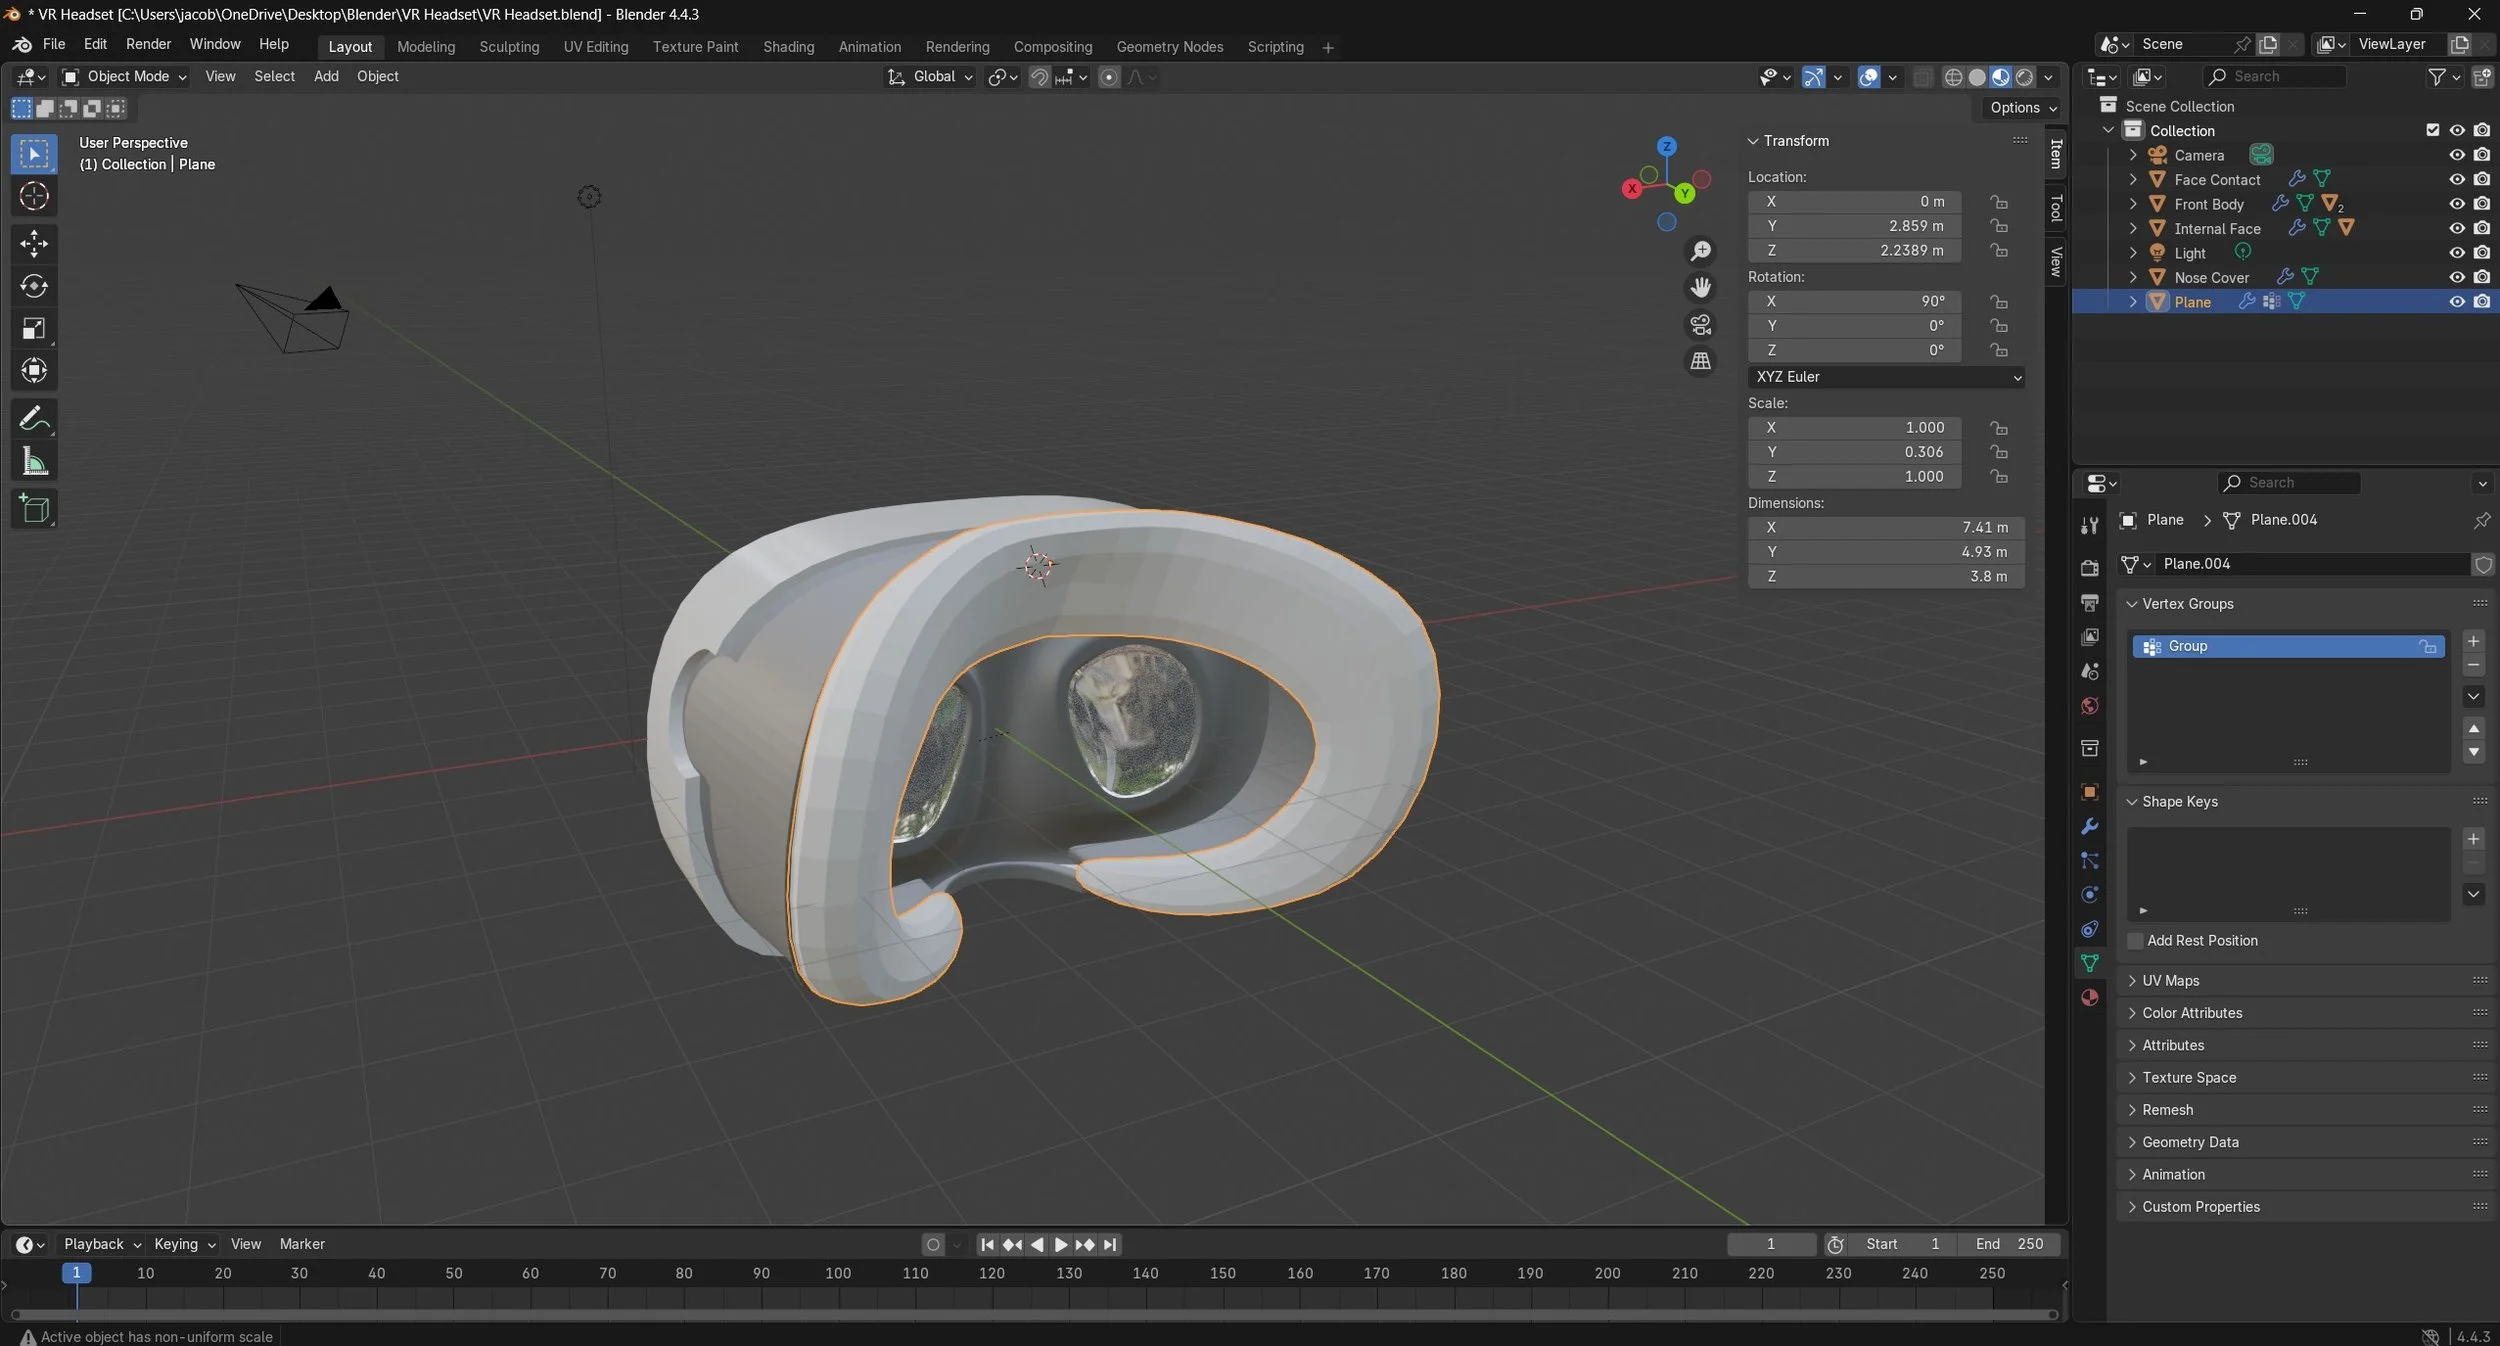Screen dimensions: 2500x1346
Task: Switch to the Sculpting workspace tab
Action: [508, 47]
